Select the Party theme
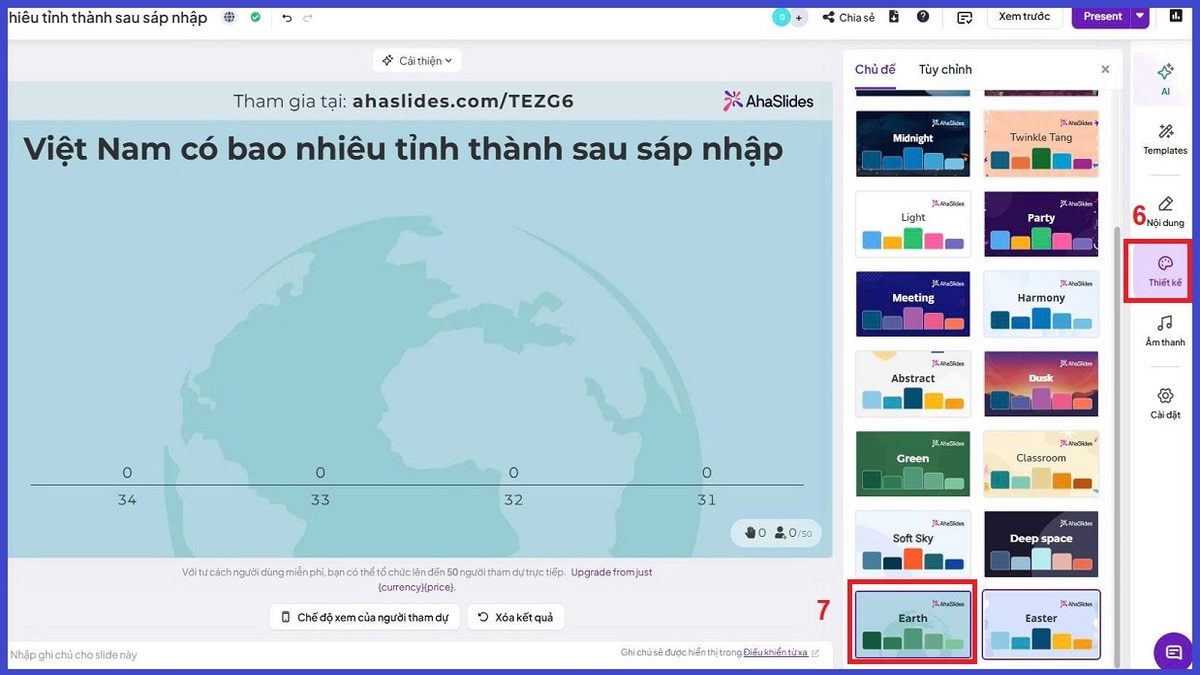This screenshot has height=675, width=1200. coord(1041,224)
